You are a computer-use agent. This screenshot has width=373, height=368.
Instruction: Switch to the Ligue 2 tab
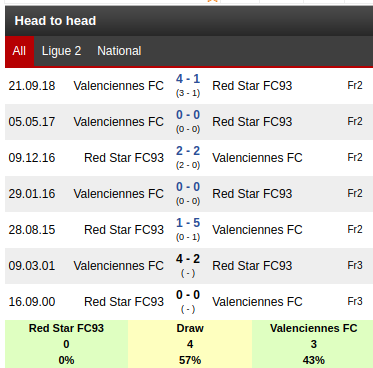61,51
